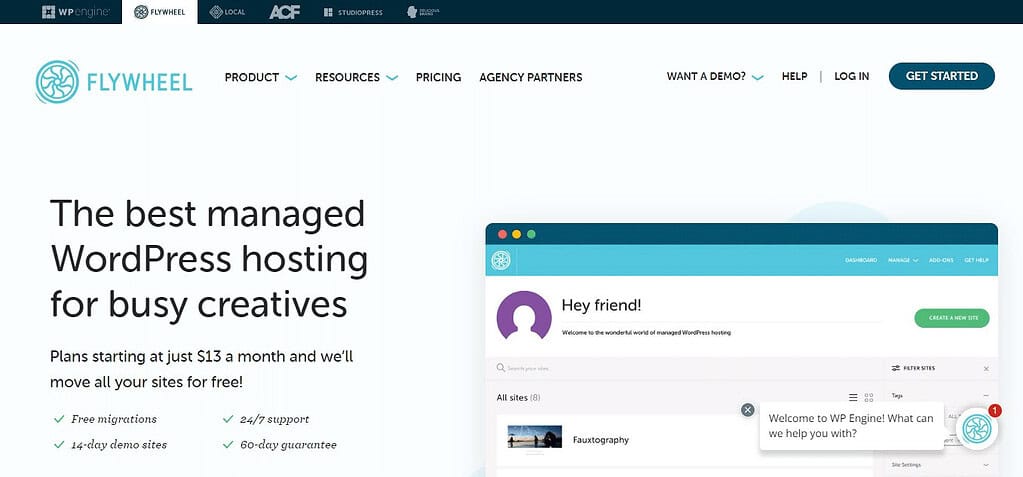Expand the Product menu

[x=260, y=77]
